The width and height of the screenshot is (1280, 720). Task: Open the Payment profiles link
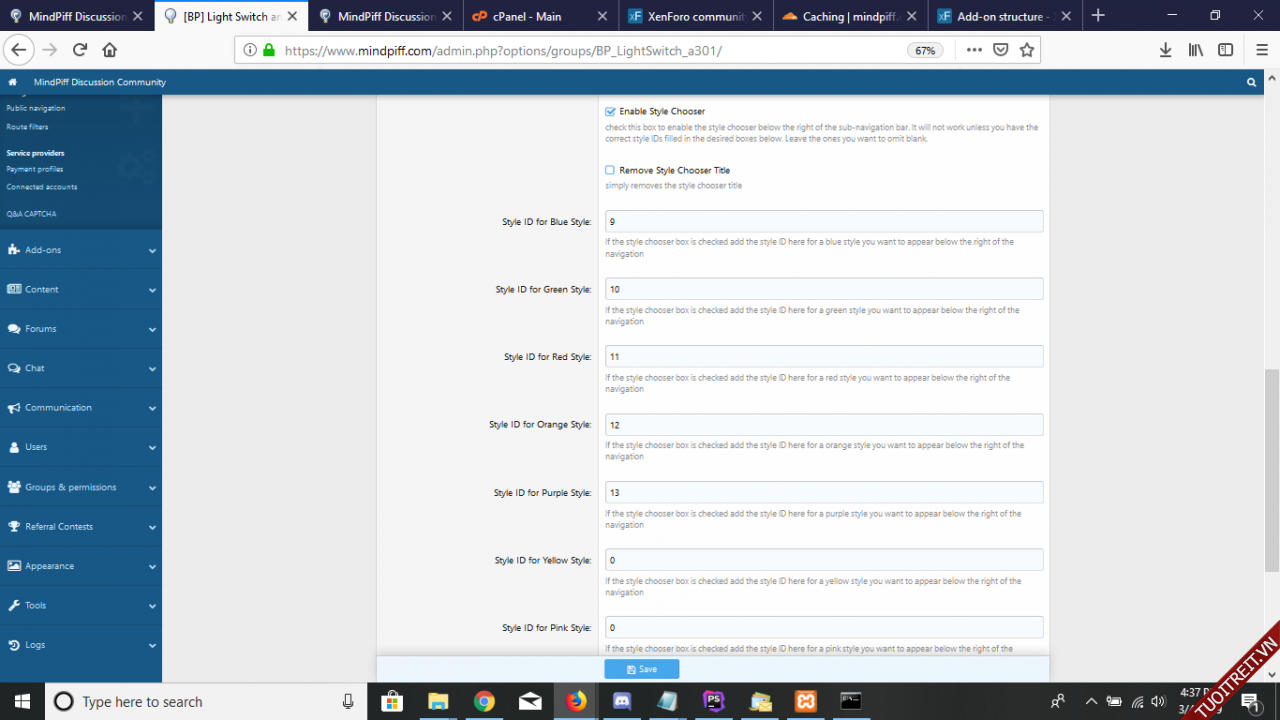[x=35, y=169]
